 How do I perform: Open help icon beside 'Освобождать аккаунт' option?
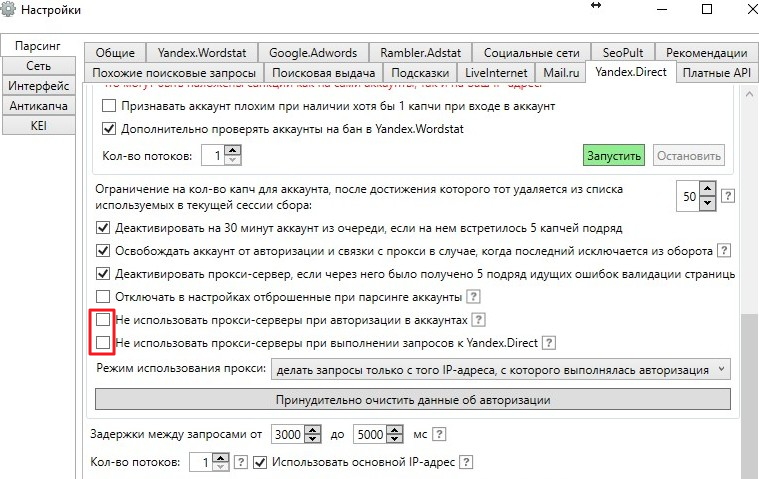[x=723, y=251]
